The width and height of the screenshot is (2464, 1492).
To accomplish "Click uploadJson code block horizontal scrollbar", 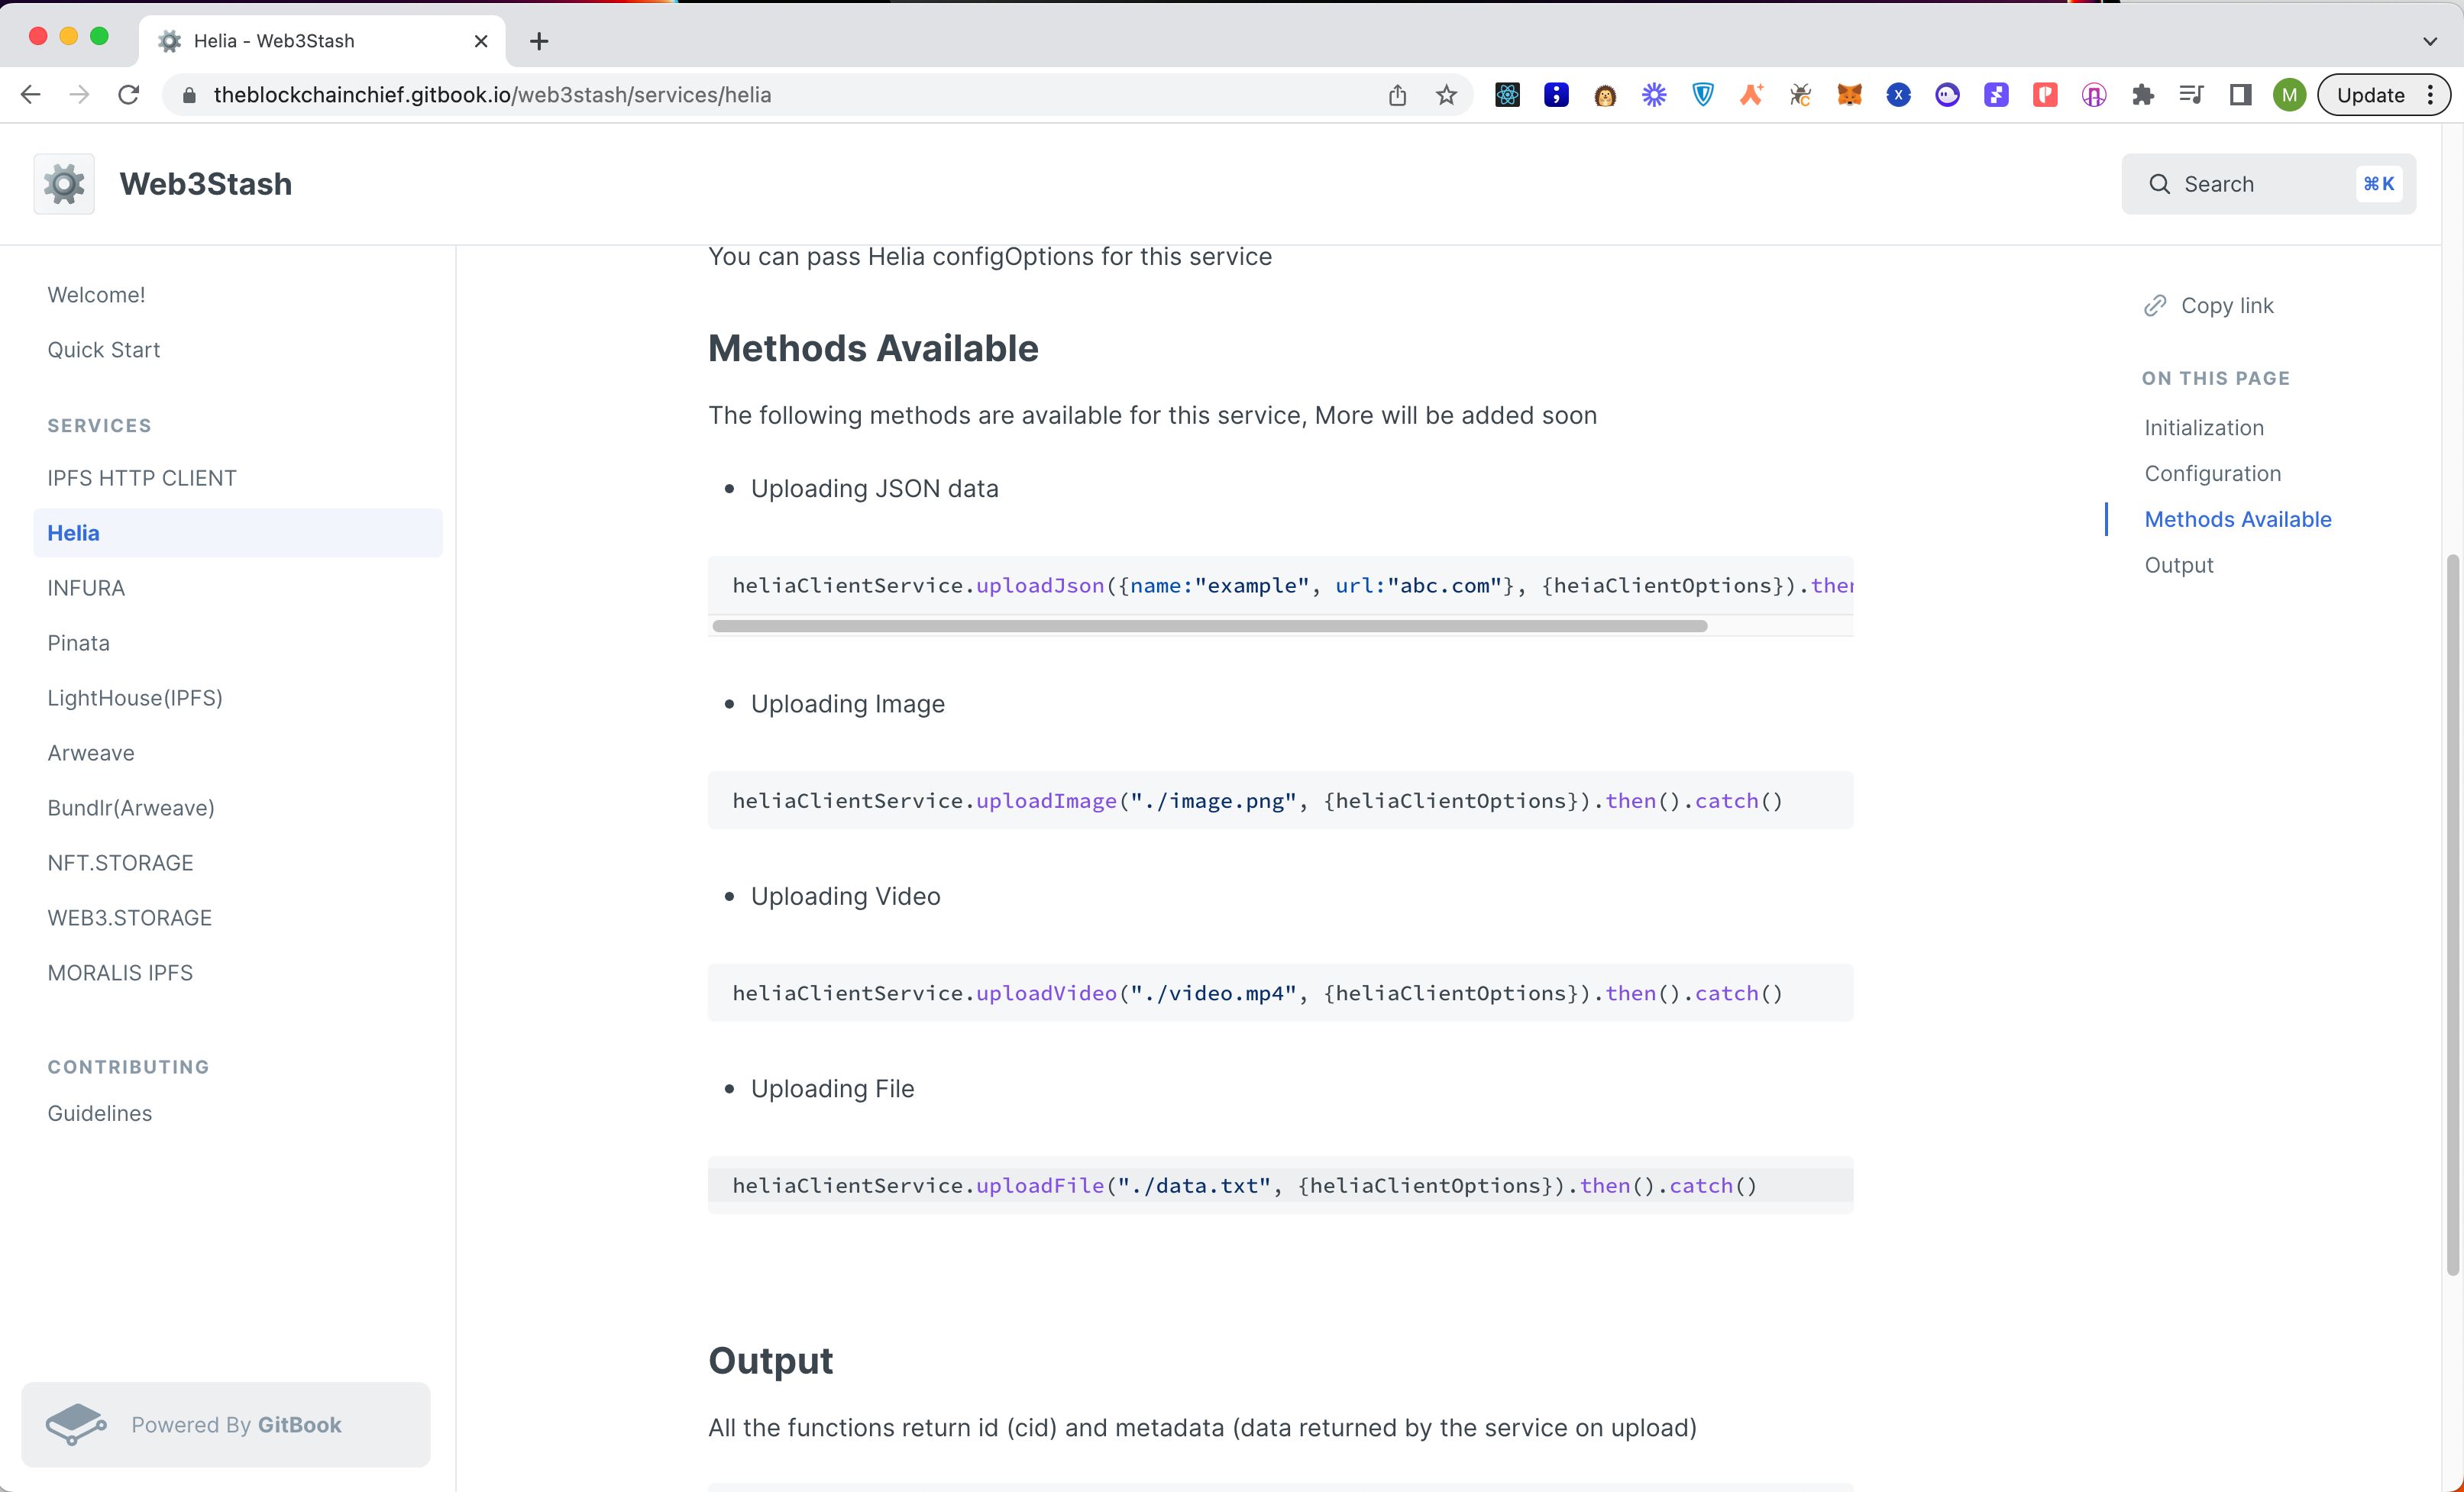I will [1210, 626].
